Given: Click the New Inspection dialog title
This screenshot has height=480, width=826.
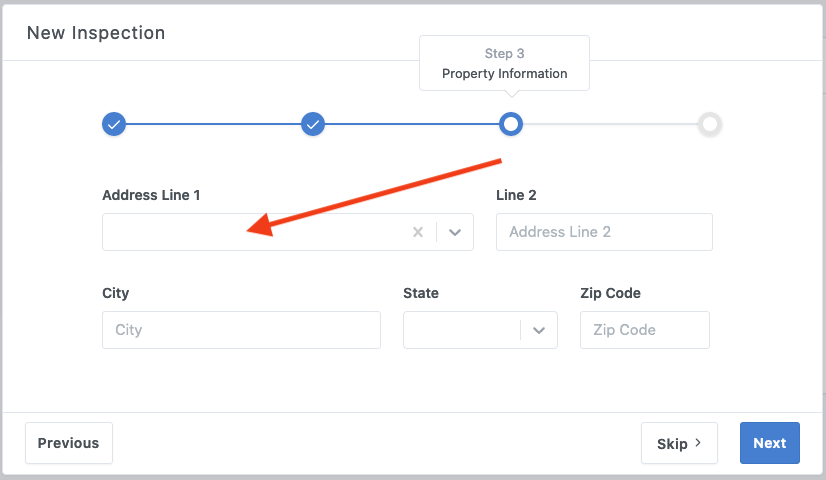Looking at the screenshot, I should (96, 33).
